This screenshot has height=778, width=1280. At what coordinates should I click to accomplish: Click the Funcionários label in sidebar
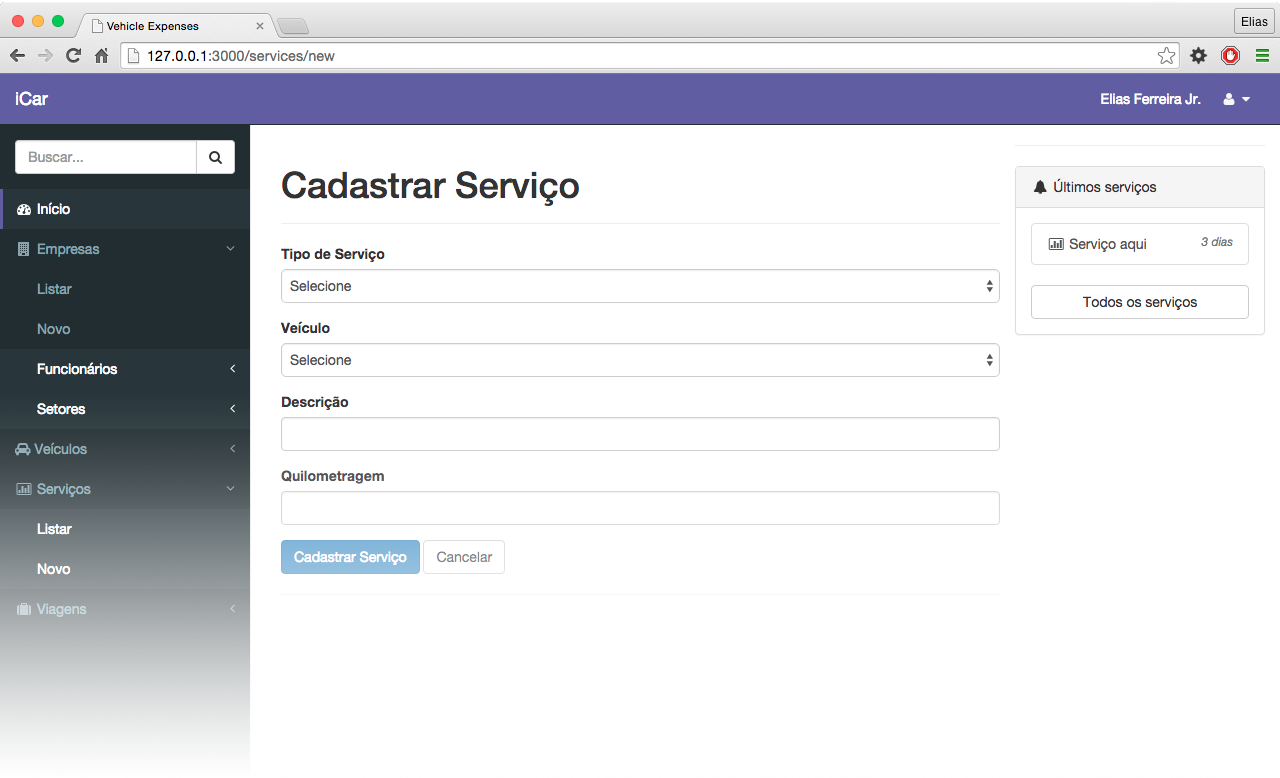point(77,369)
